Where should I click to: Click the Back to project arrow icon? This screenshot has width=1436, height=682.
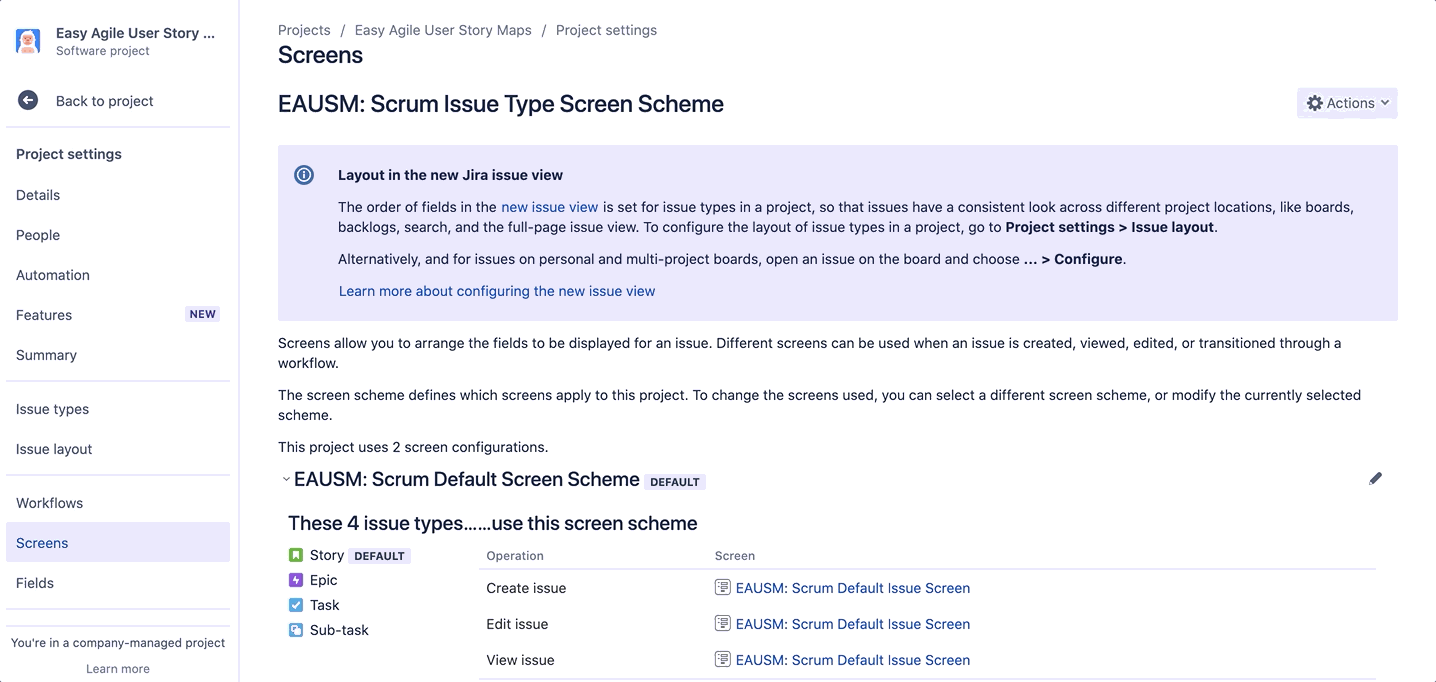[28, 101]
